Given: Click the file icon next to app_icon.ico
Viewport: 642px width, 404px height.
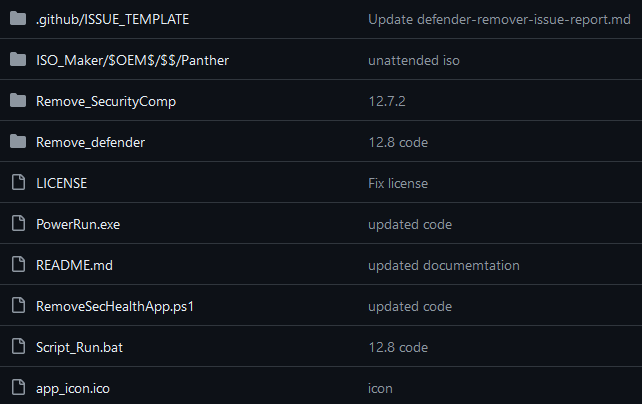Looking at the screenshot, I should [18, 388].
